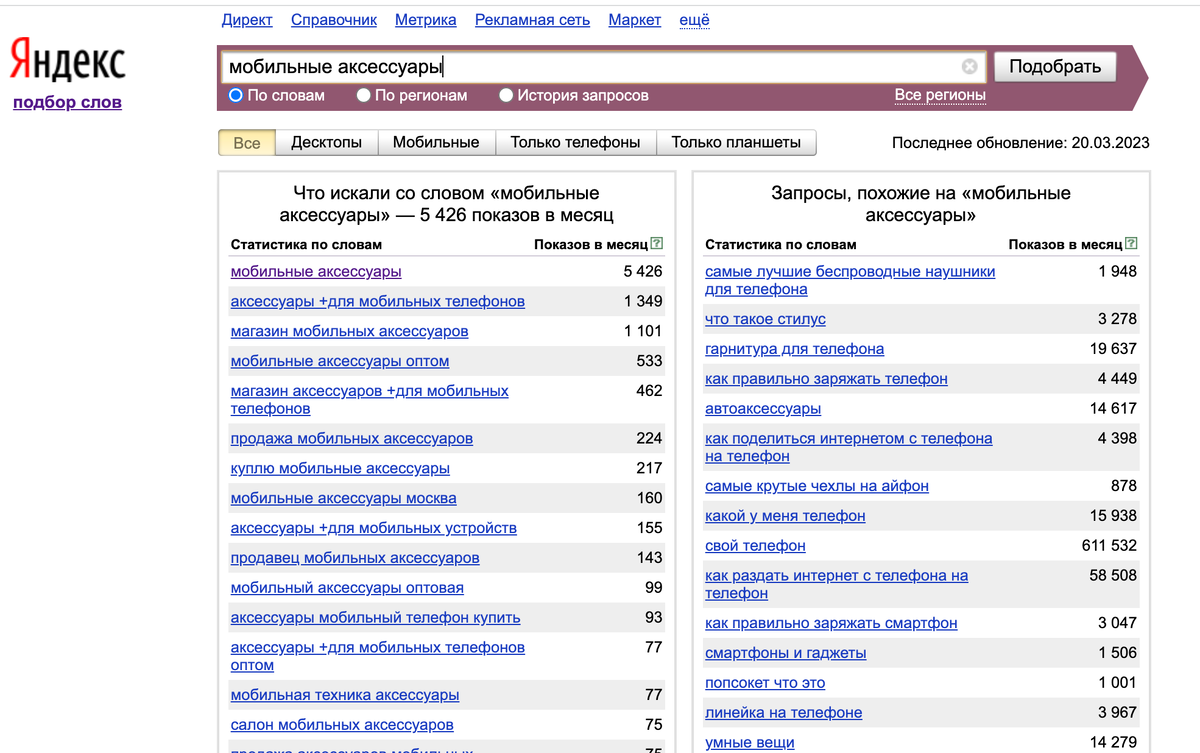Image resolution: width=1200 pixels, height=753 pixels.
Task: Select the 'По словам' radio option
Action: pyautogui.click(x=236, y=95)
